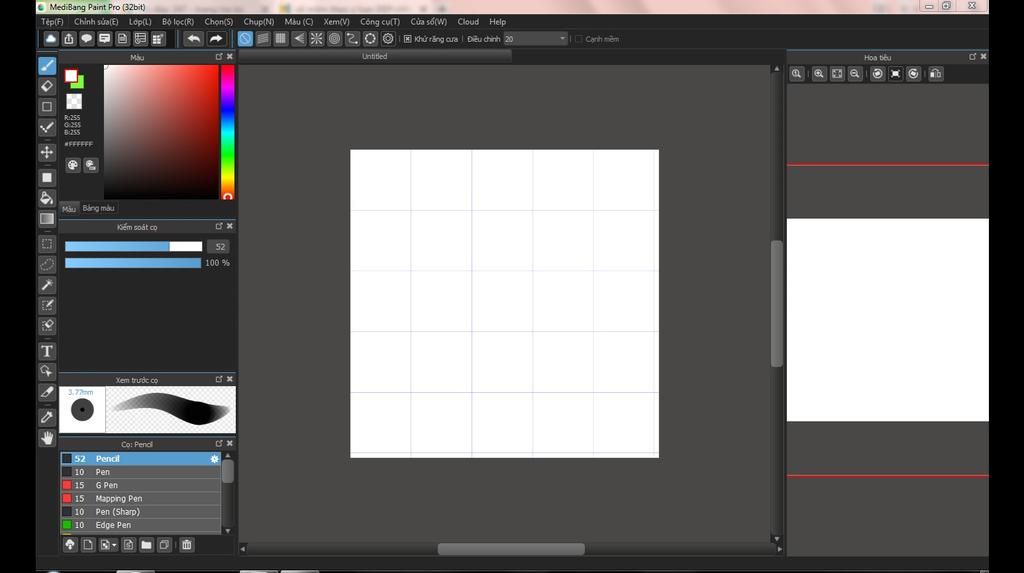Select the Operation tool below Text

tap(47, 372)
